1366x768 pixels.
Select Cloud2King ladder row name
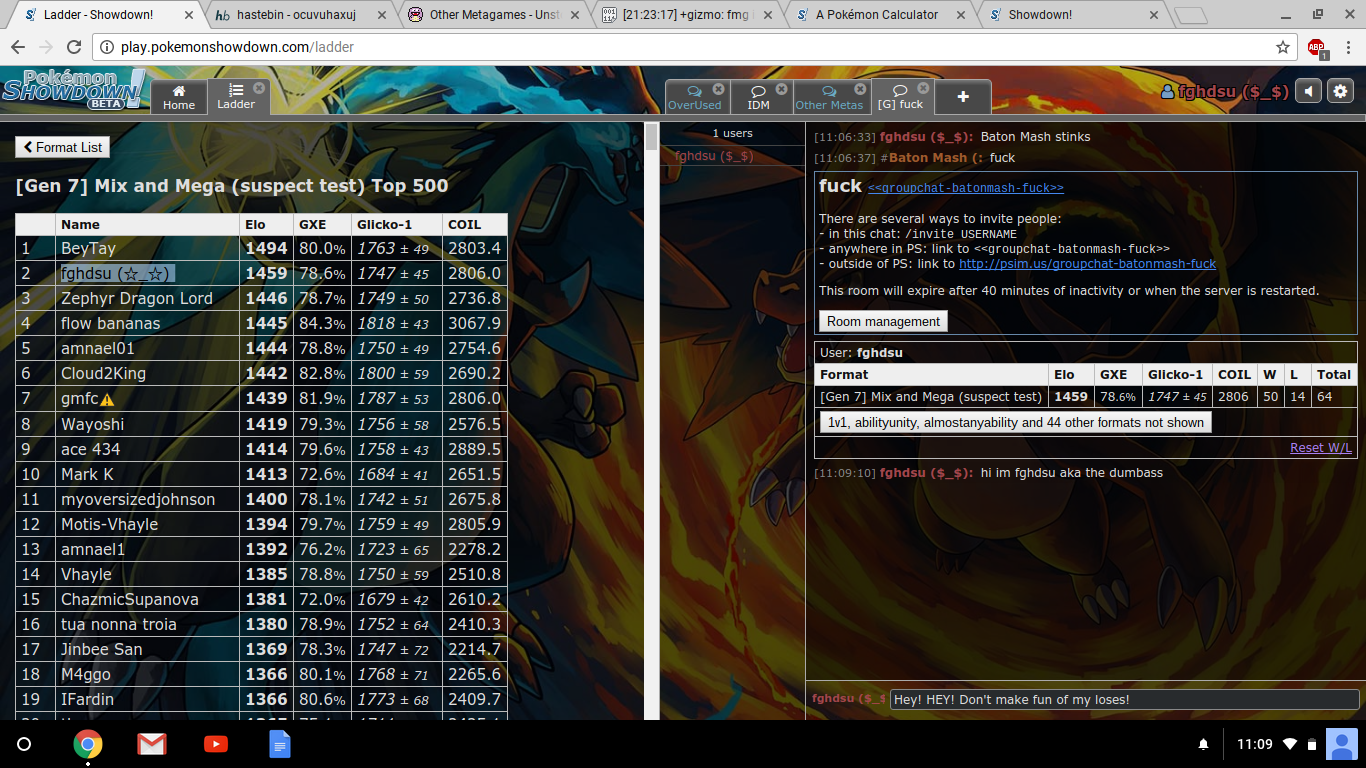click(x=103, y=373)
